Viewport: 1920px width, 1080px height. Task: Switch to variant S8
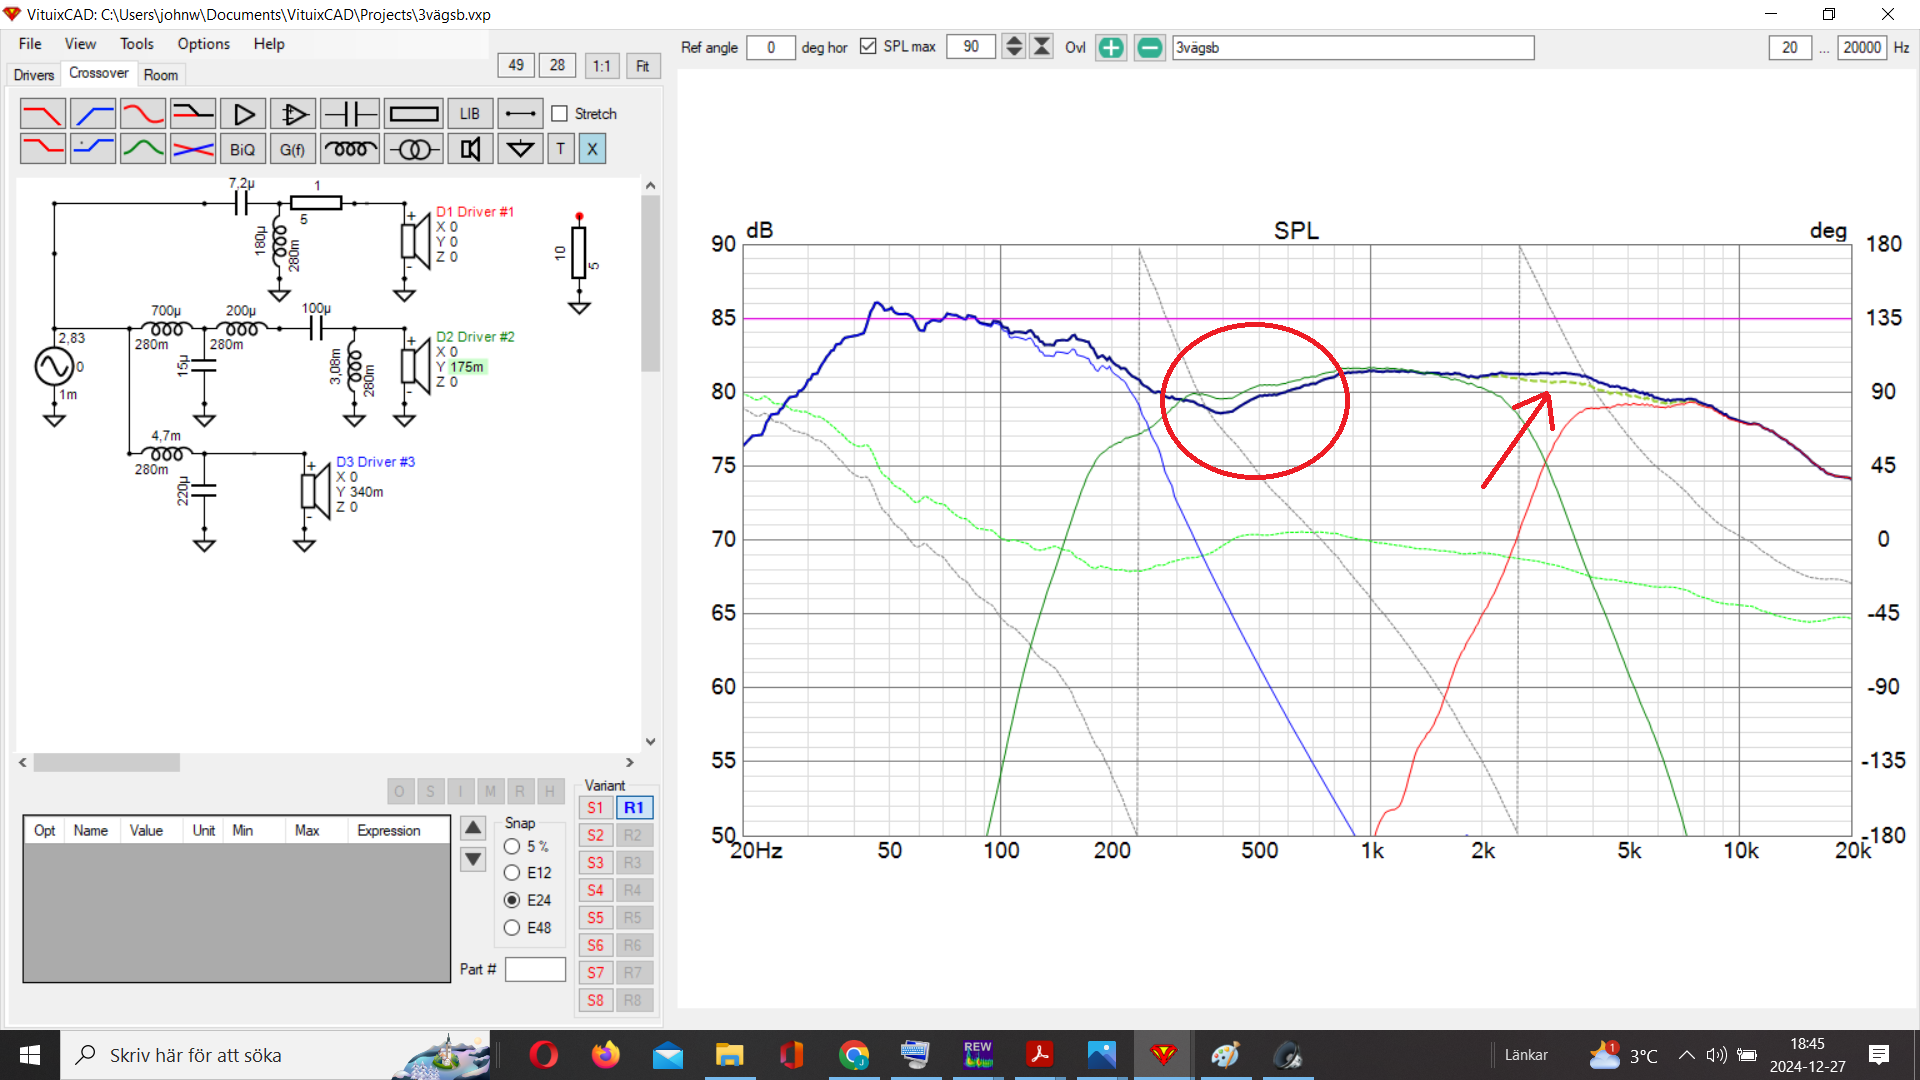click(595, 1000)
